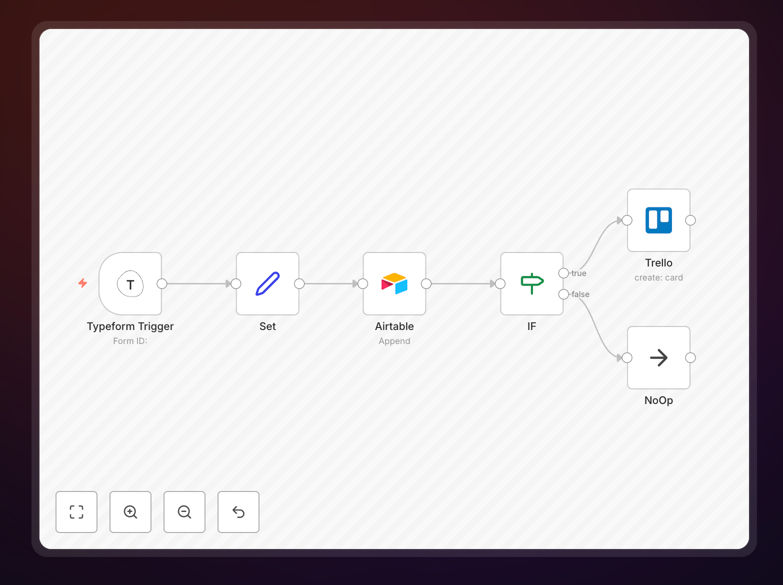
Task: Zoom in on the canvas
Action: pos(130,512)
